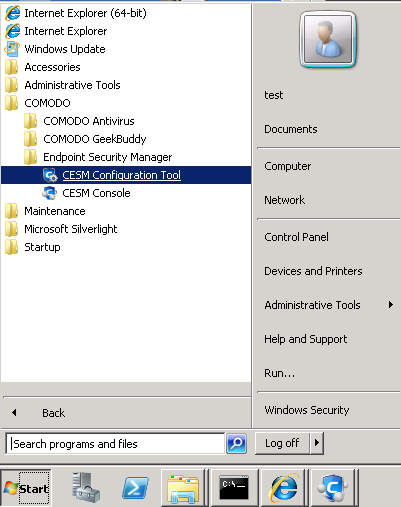Select Devices and Printers entry
This screenshot has height=507, width=401.
pos(313,271)
